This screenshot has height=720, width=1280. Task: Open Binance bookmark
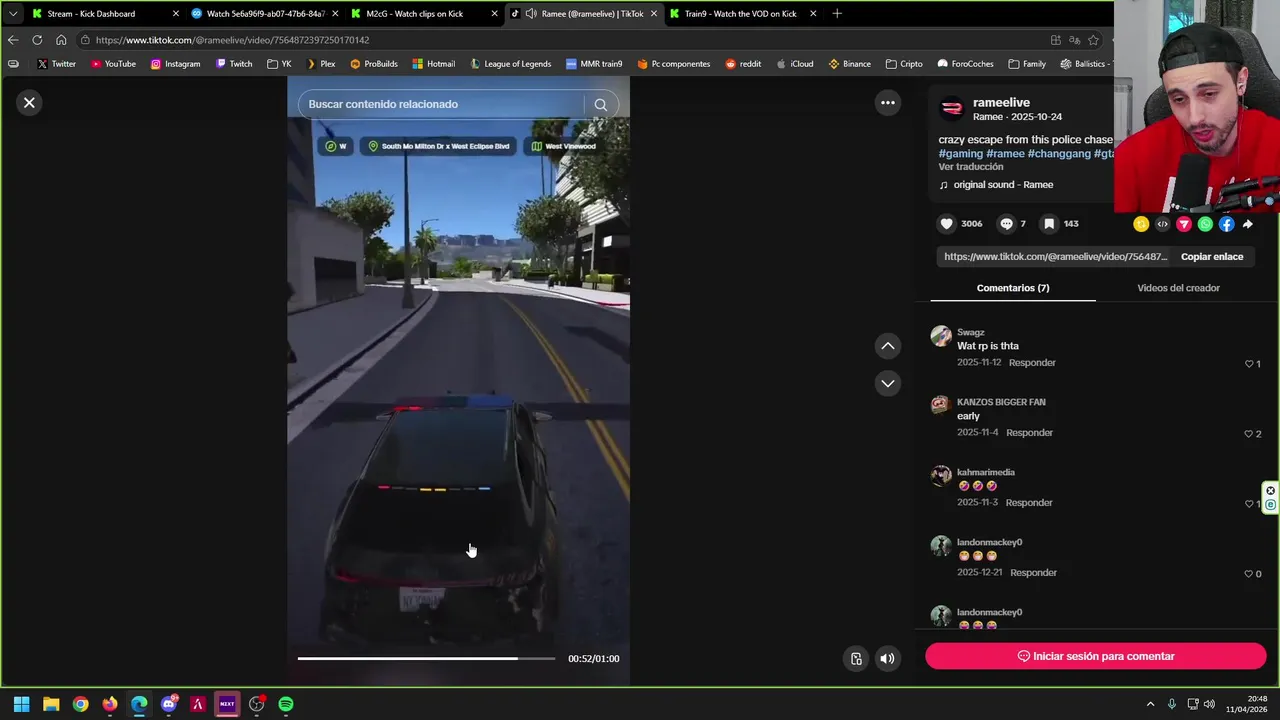click(x=849, y=64)
